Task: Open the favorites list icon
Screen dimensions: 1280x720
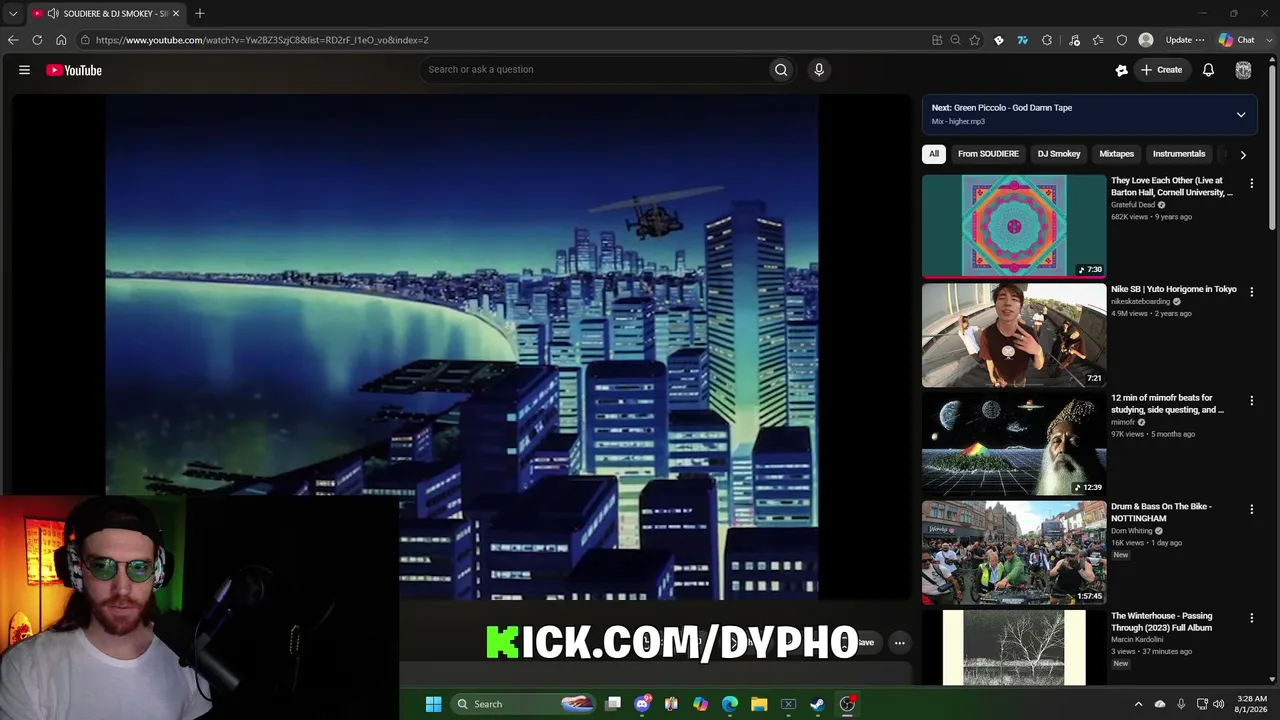Action: (1098, 40)
